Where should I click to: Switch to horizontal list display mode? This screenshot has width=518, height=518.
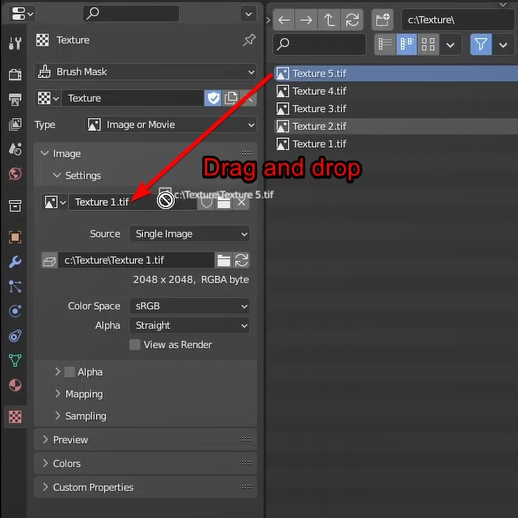[x=407, y=44]
